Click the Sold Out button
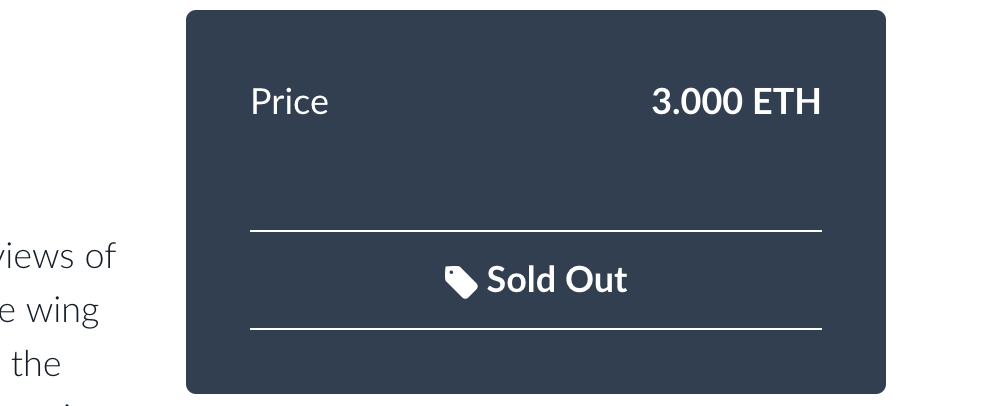 [536, 280]
